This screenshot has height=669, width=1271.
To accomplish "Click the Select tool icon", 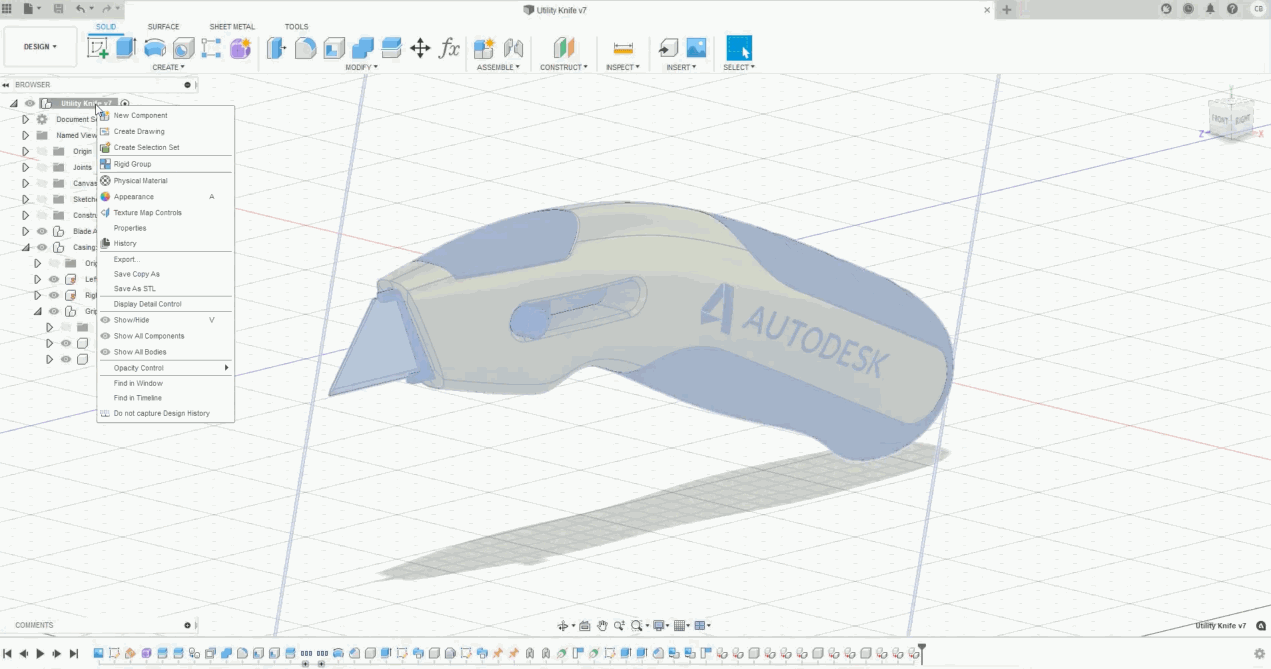I will (738, 48).
